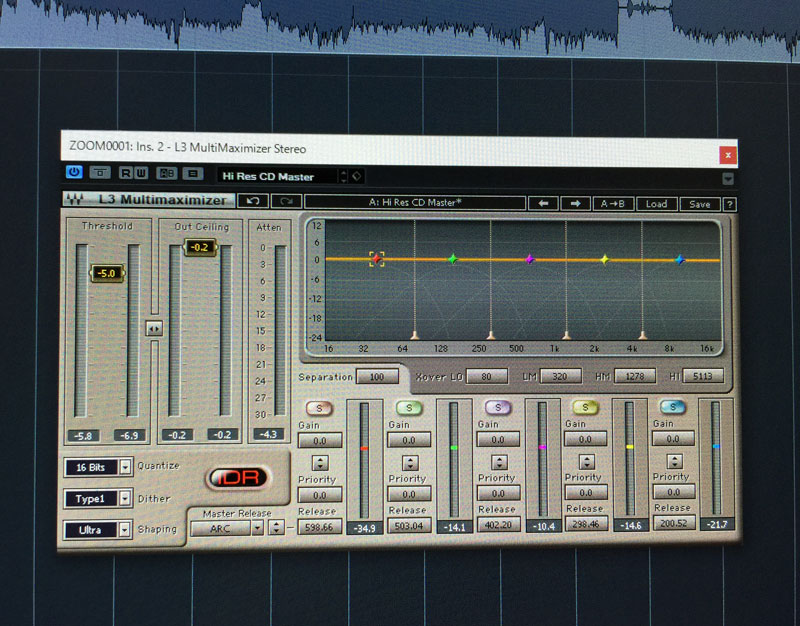Open the 16 Bits Quantize dropdown

click(98, 467)
